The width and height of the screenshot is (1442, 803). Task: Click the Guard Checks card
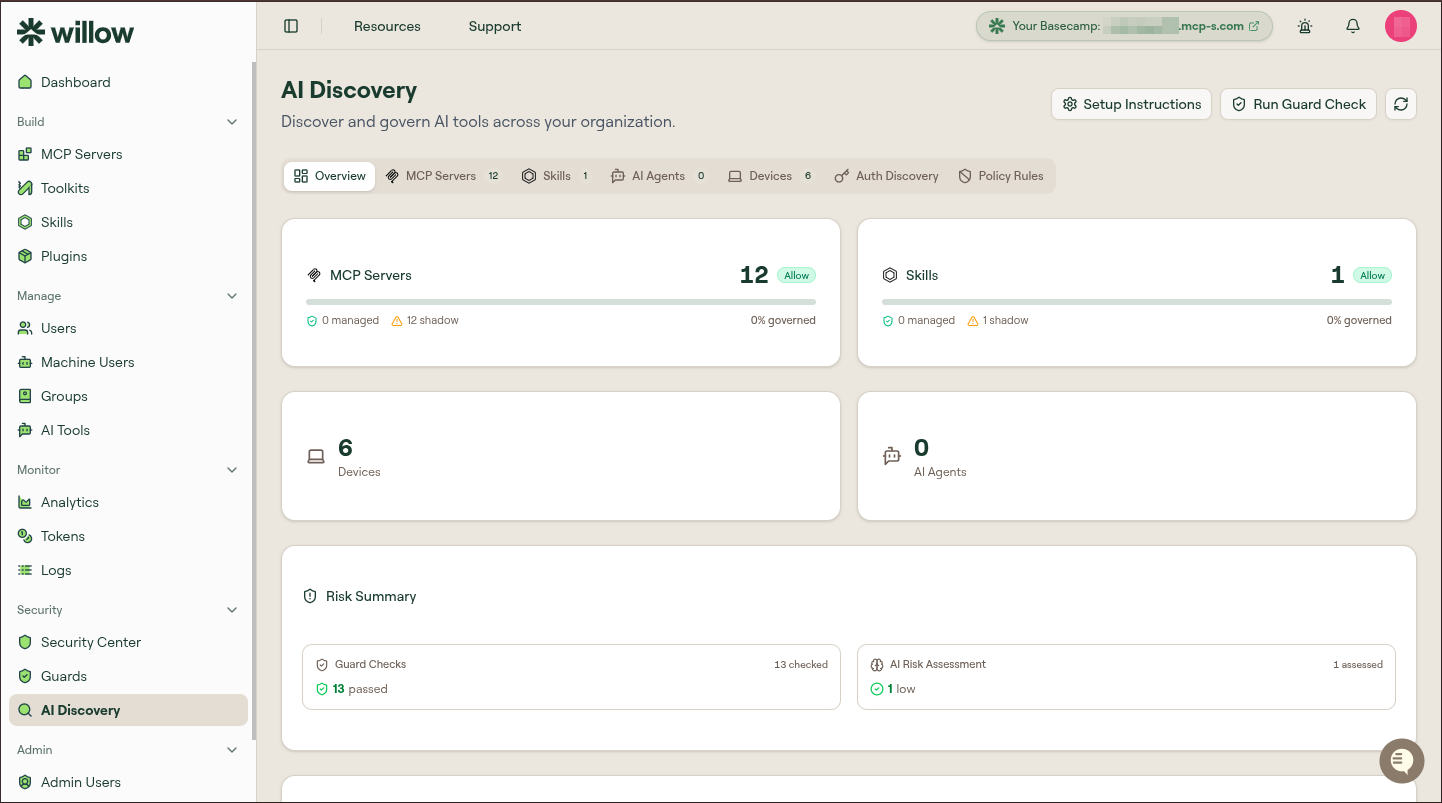pos(571,677)
